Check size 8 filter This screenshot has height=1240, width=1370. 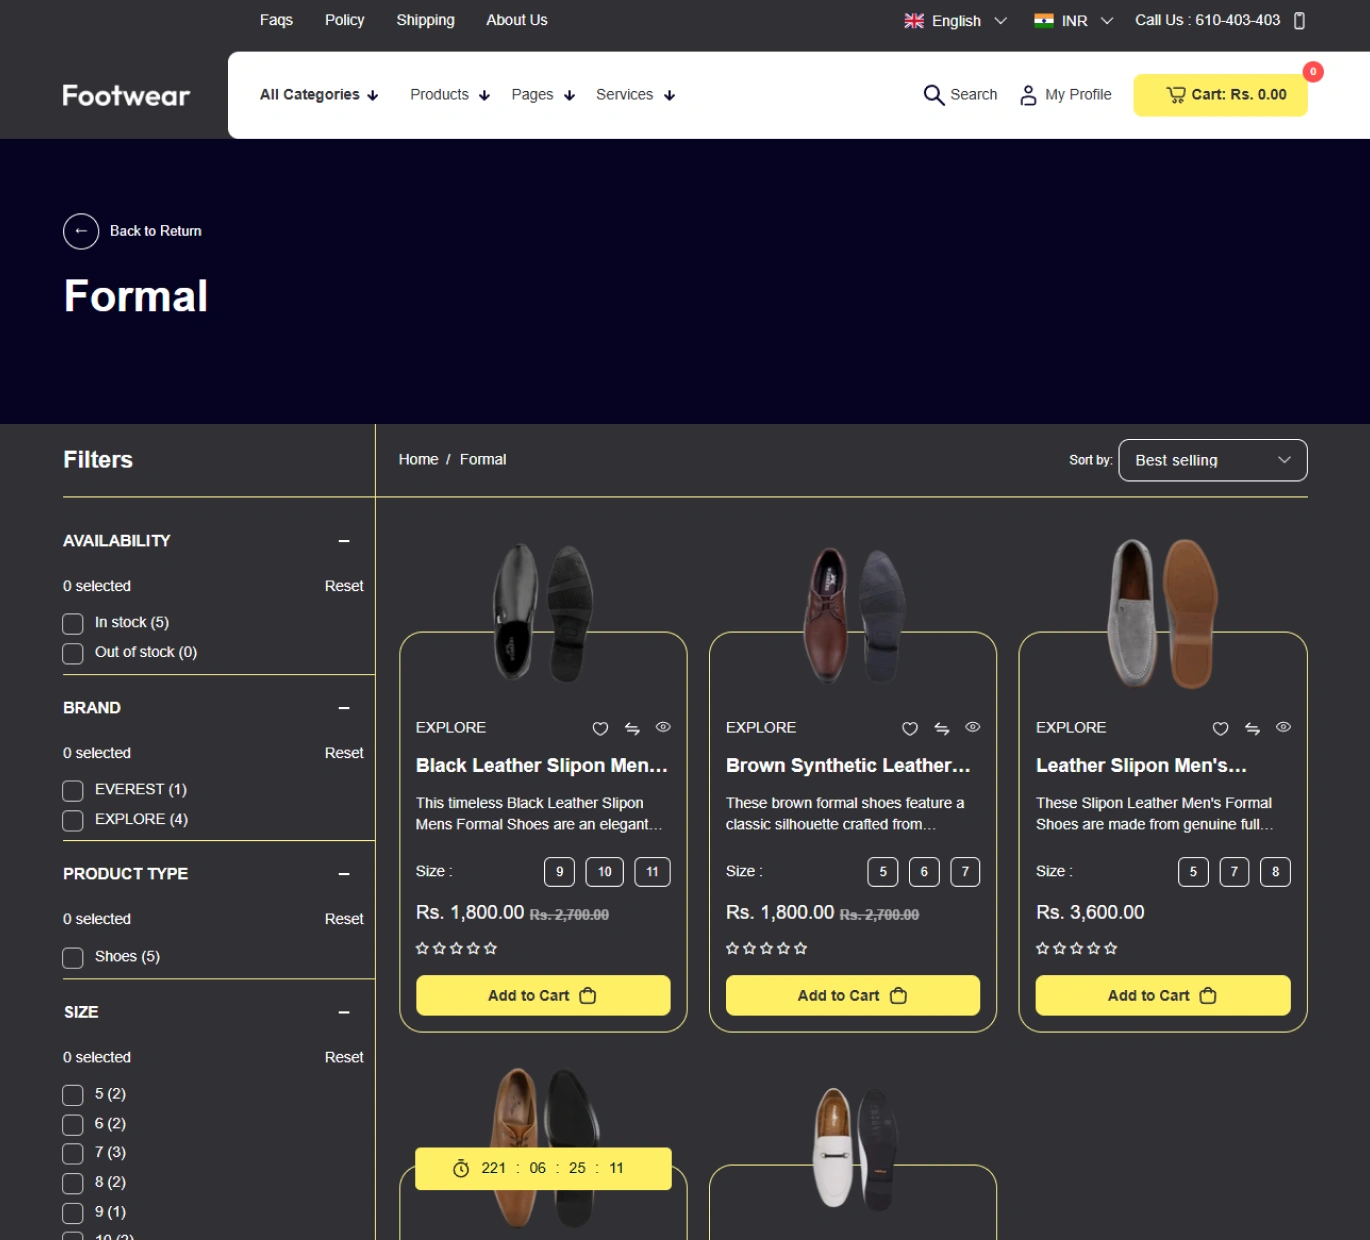coord(73,1184)
